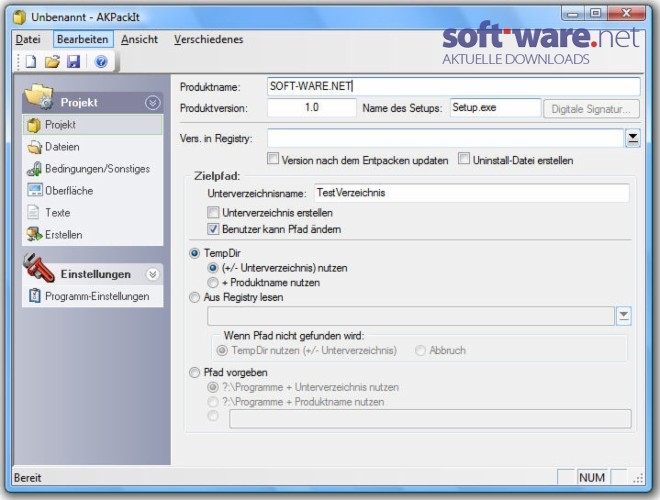This screenshot has height=500, width=660.
Task: Select Aus Registry lesen radio button
Action: pyautogui.click(x=194, y=298)
